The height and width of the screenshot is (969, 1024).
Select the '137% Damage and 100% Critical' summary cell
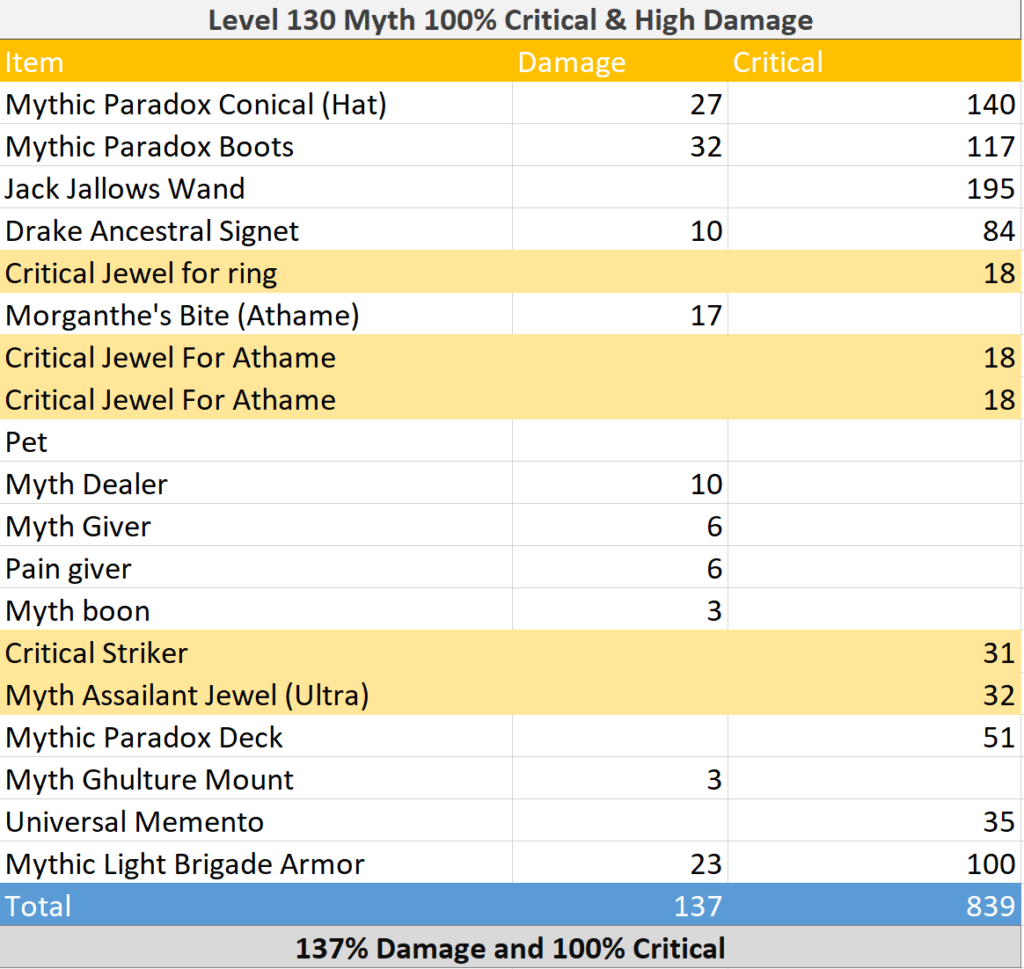[x=511, y=947]
